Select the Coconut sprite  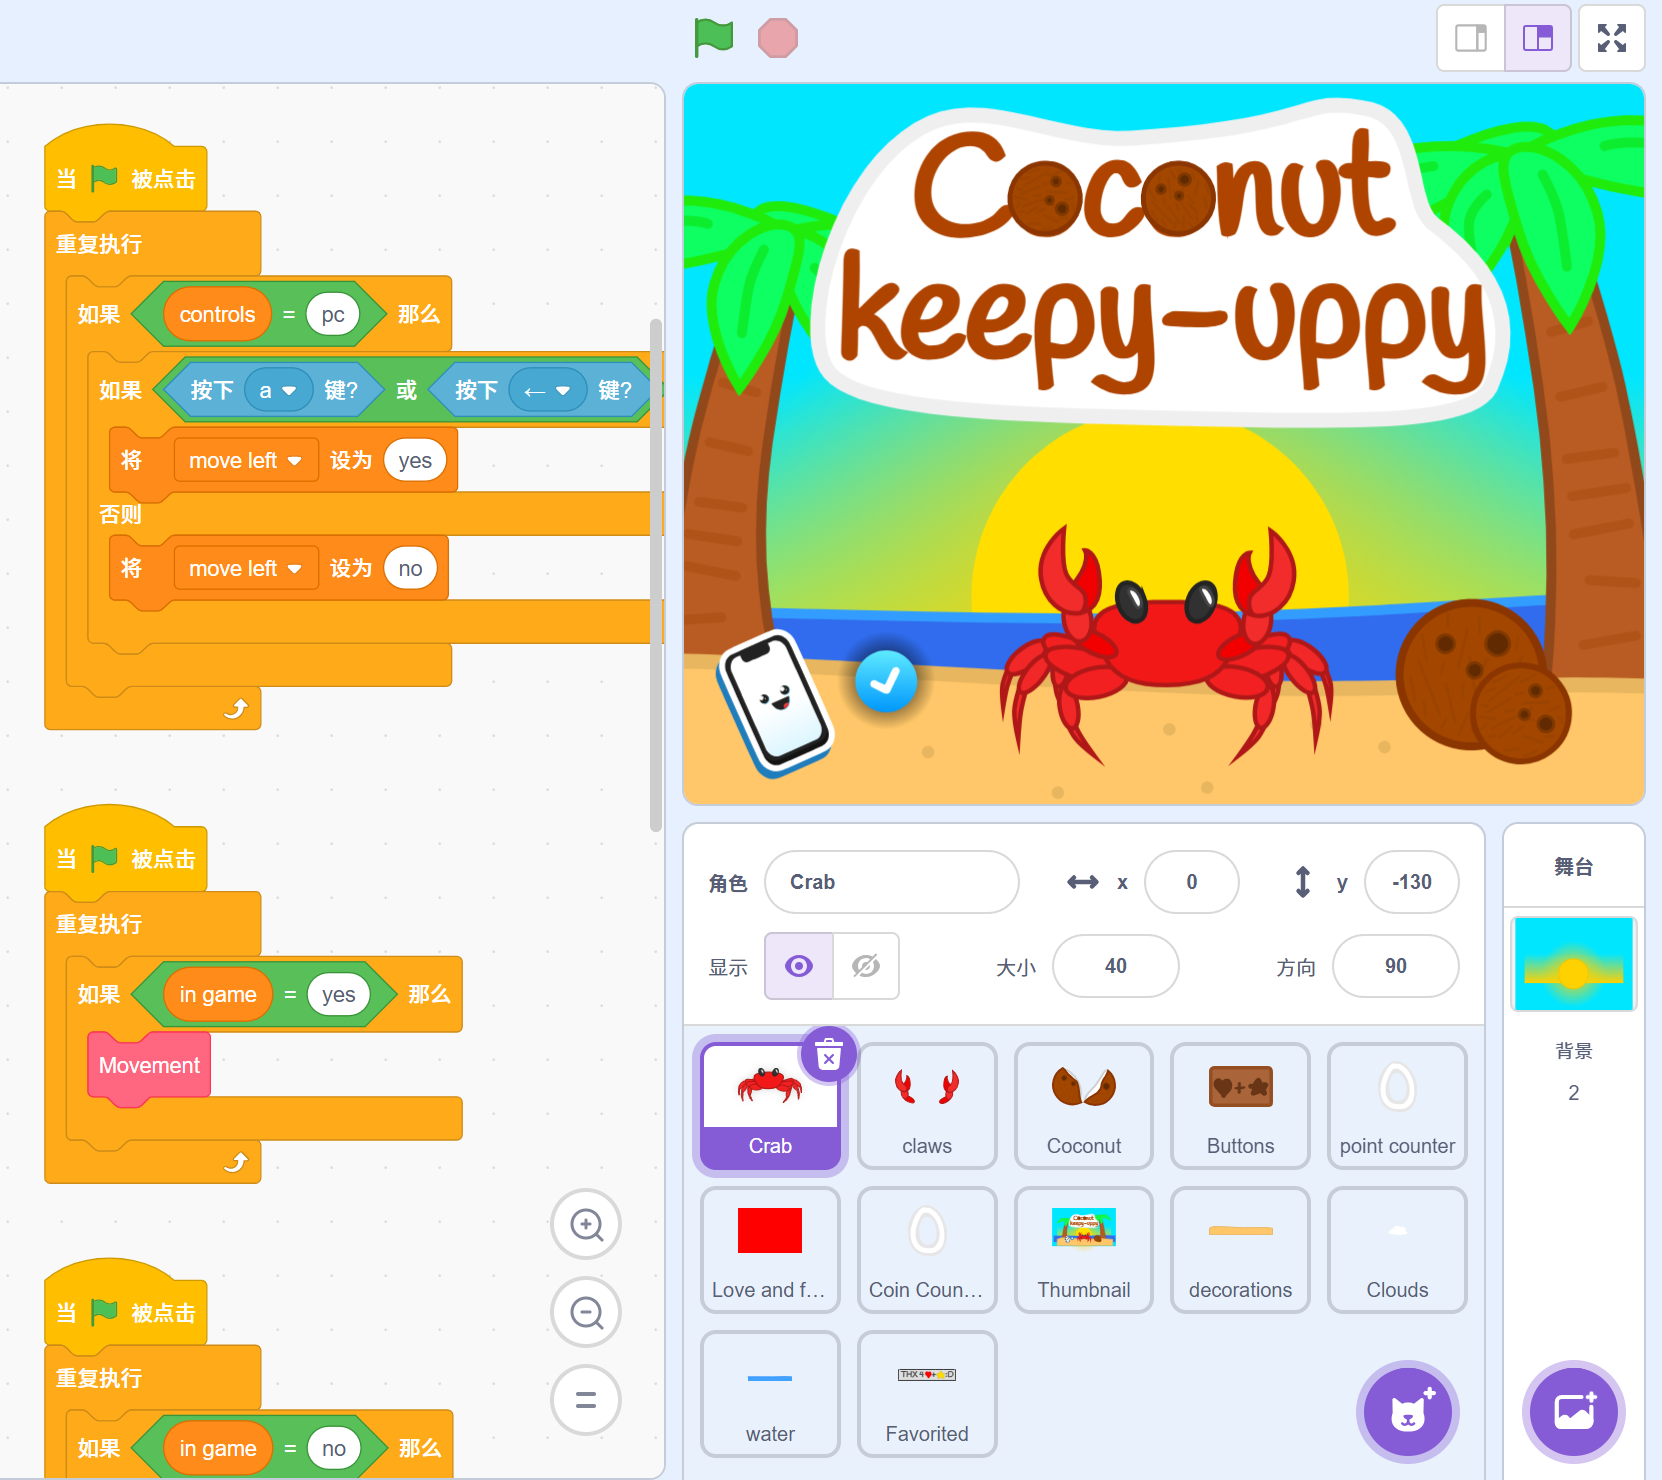1083,1105
